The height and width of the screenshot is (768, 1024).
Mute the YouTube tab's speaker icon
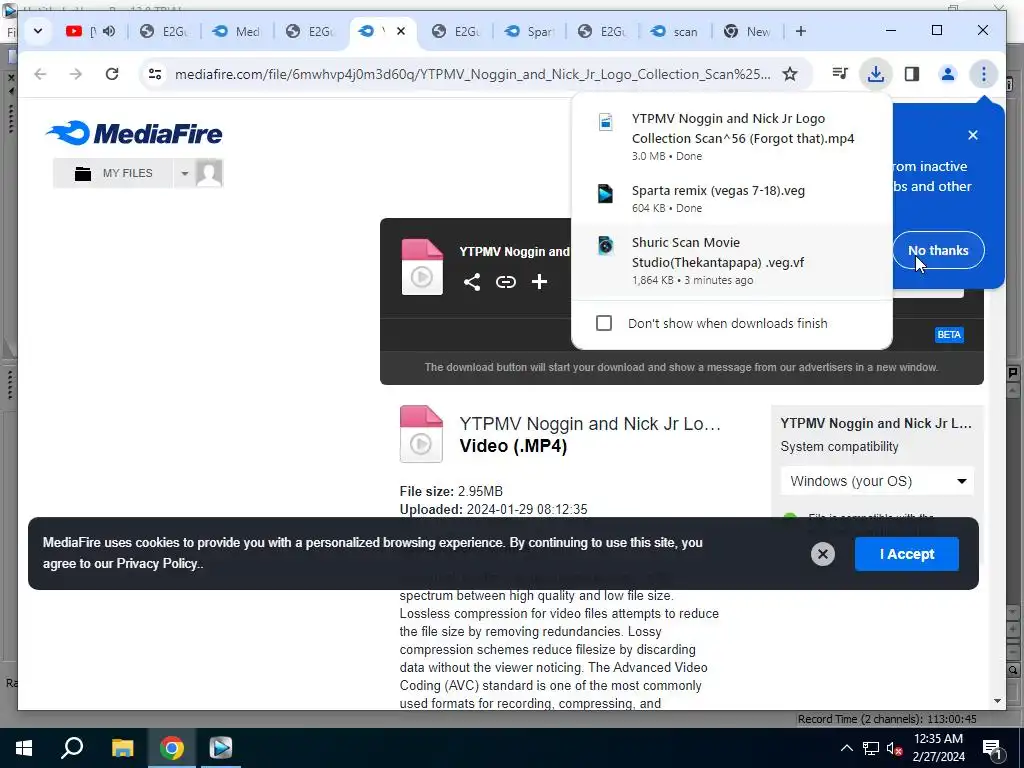click(109, 31)
